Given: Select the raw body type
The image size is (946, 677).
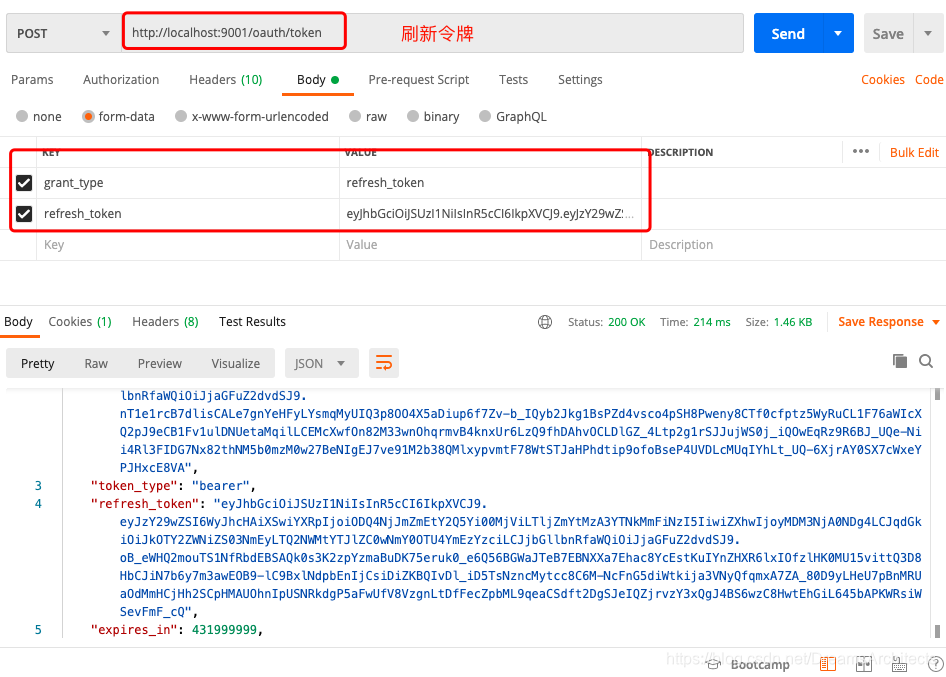Looking at the screenshot, I should point(355,116).
